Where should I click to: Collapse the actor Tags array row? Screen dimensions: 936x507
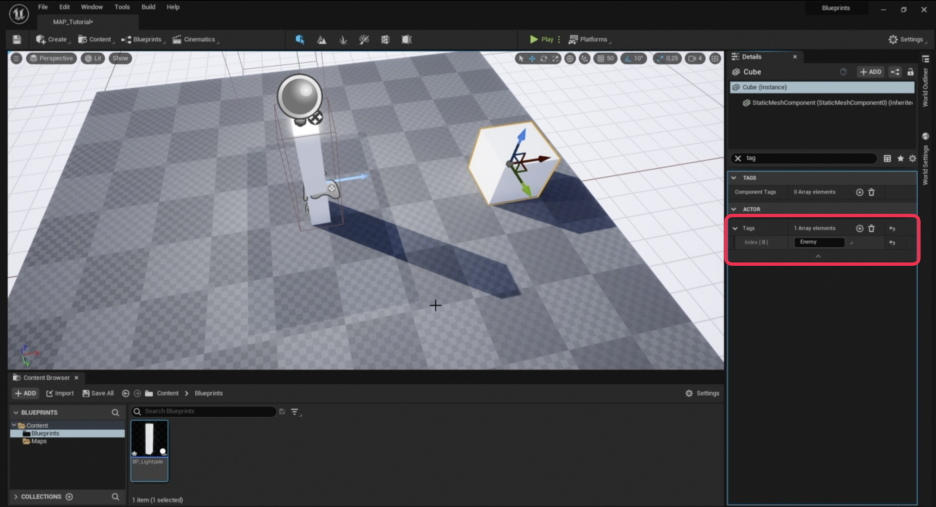pos(735,228)
